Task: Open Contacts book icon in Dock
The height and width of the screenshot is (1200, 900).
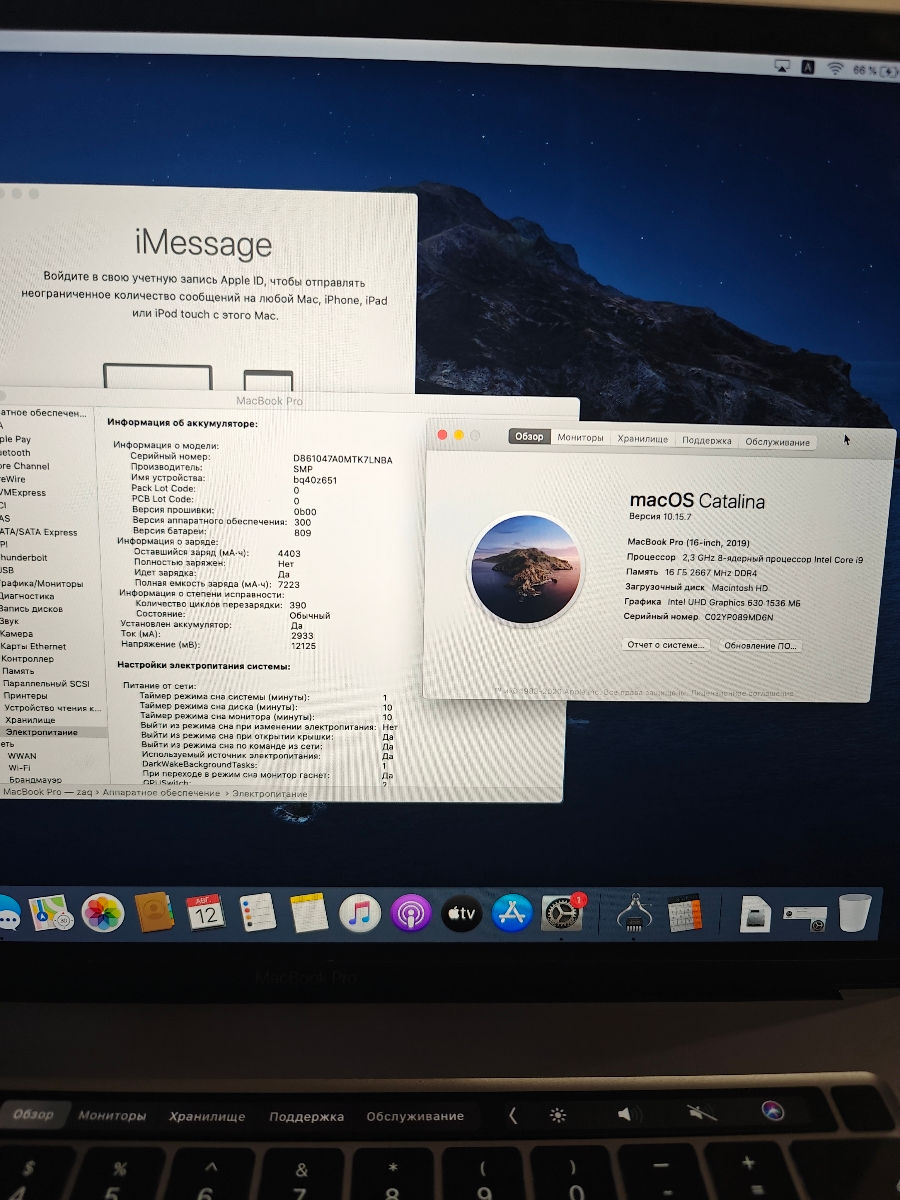Action: (154, 913)
